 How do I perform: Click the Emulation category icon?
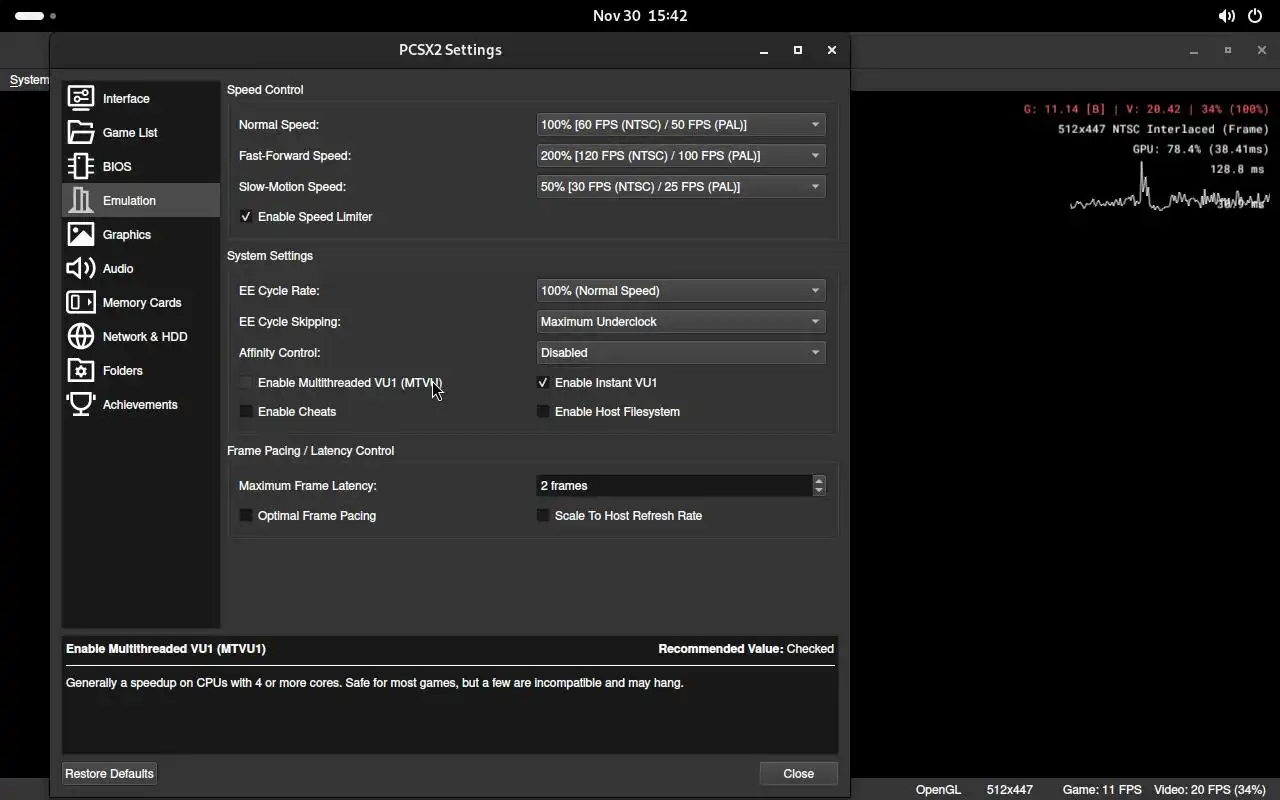[81, 200]
